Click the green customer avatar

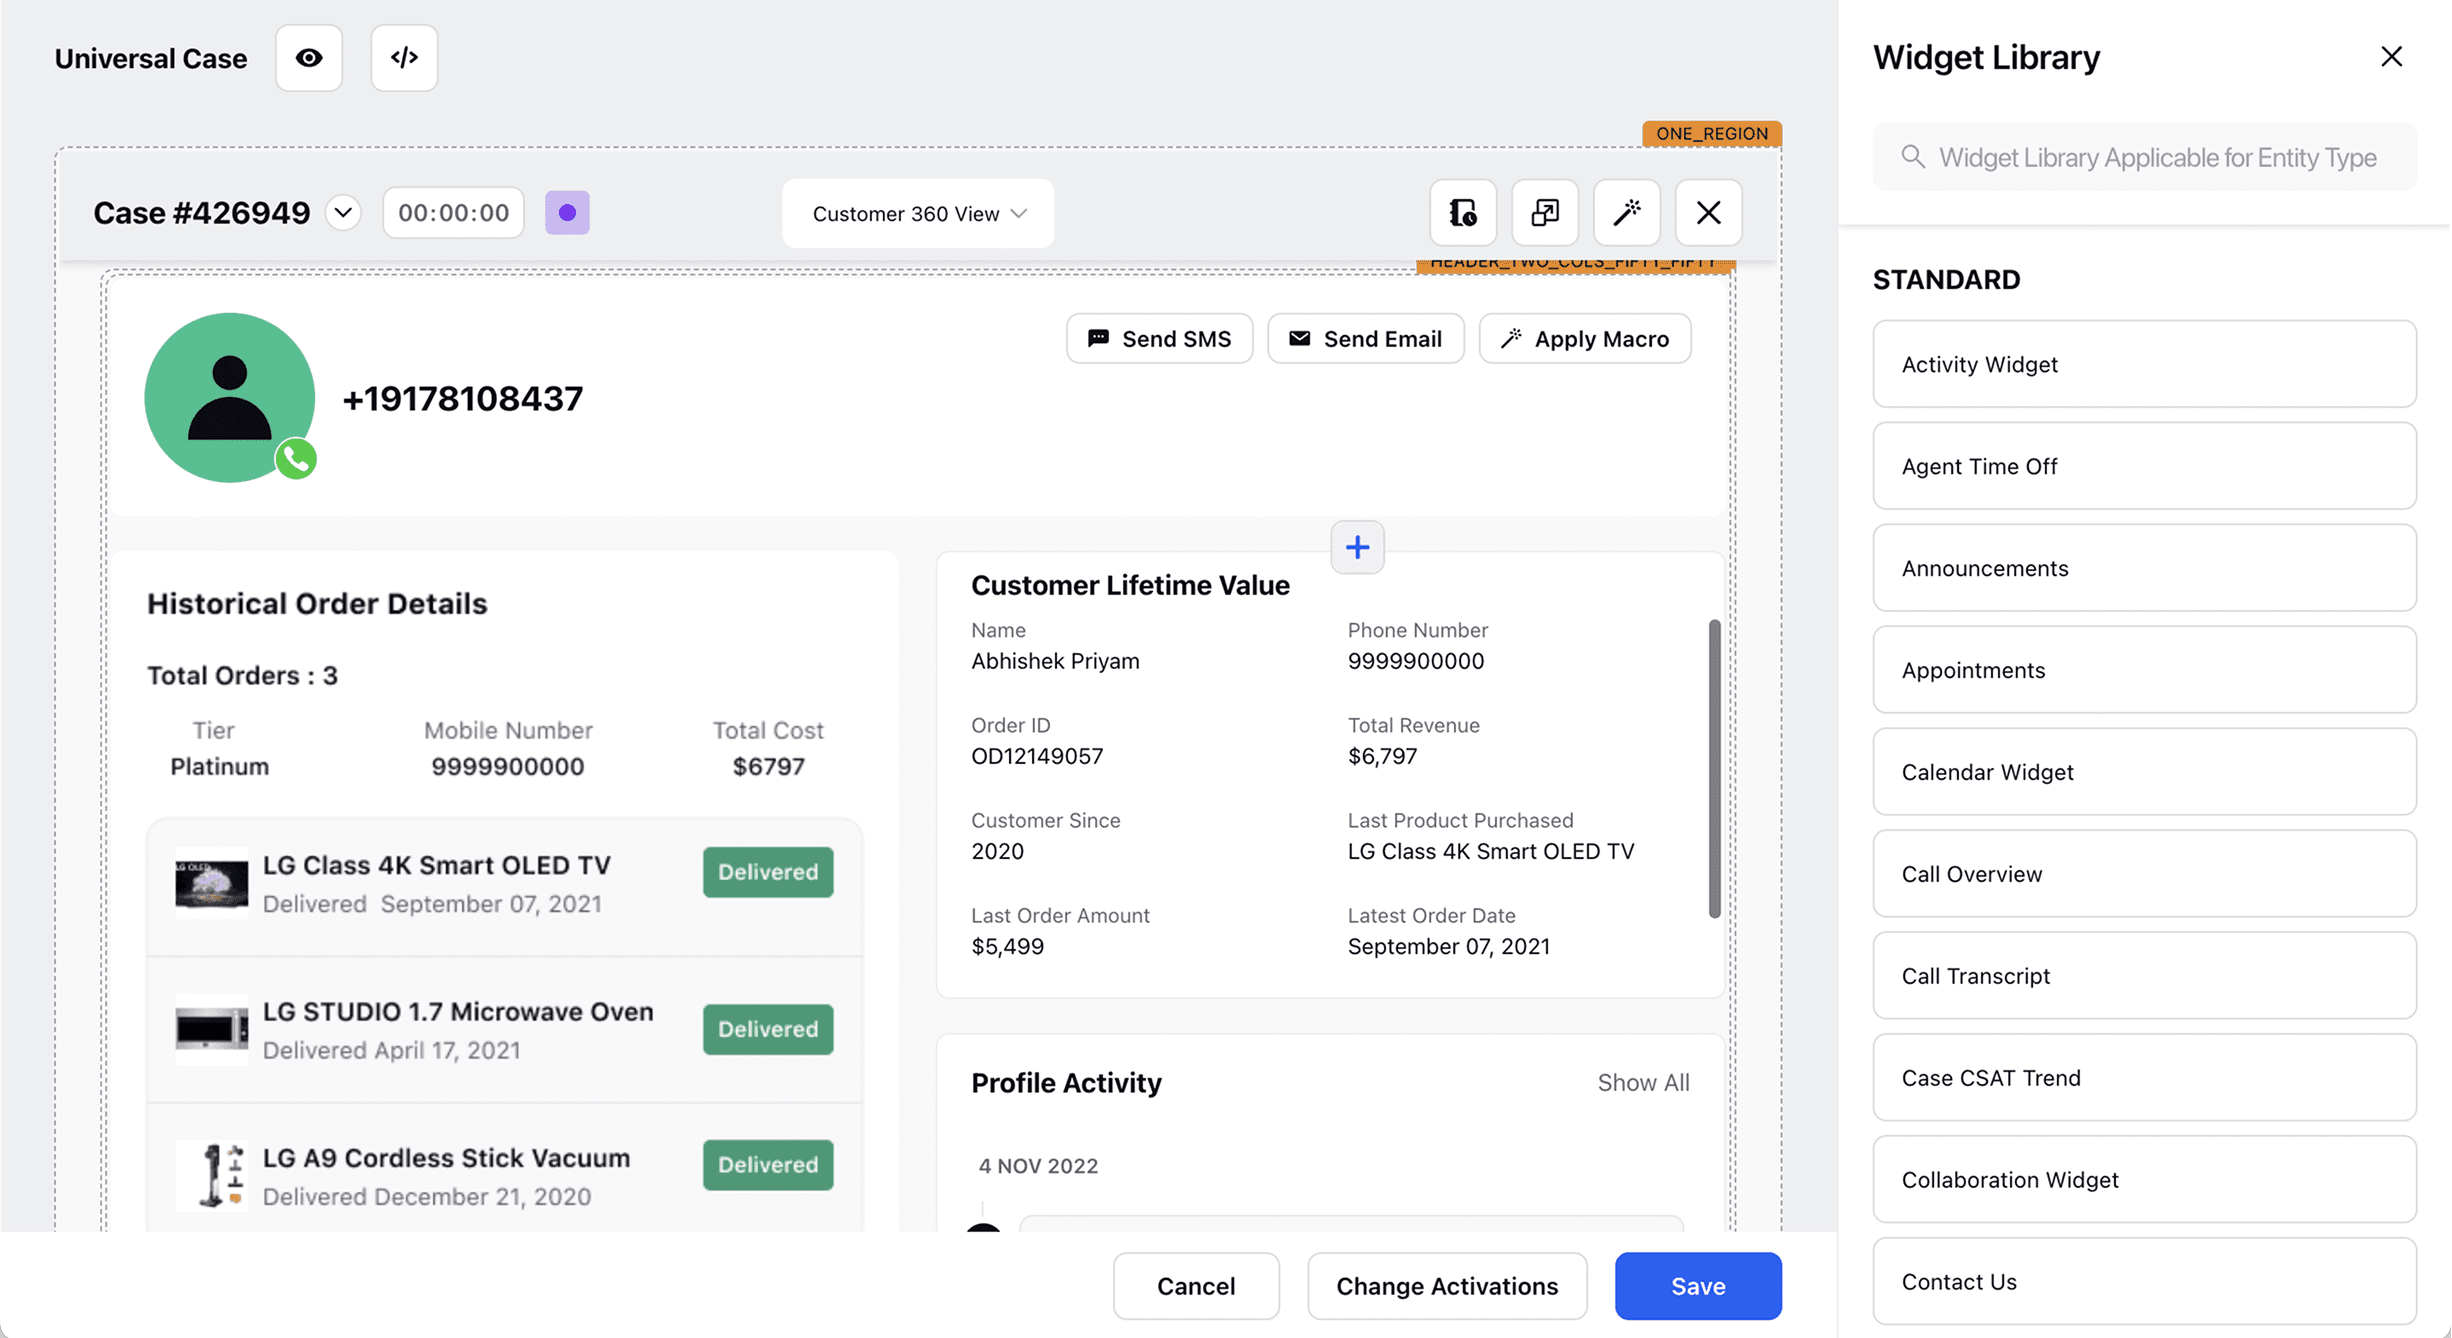pos(229,397)
